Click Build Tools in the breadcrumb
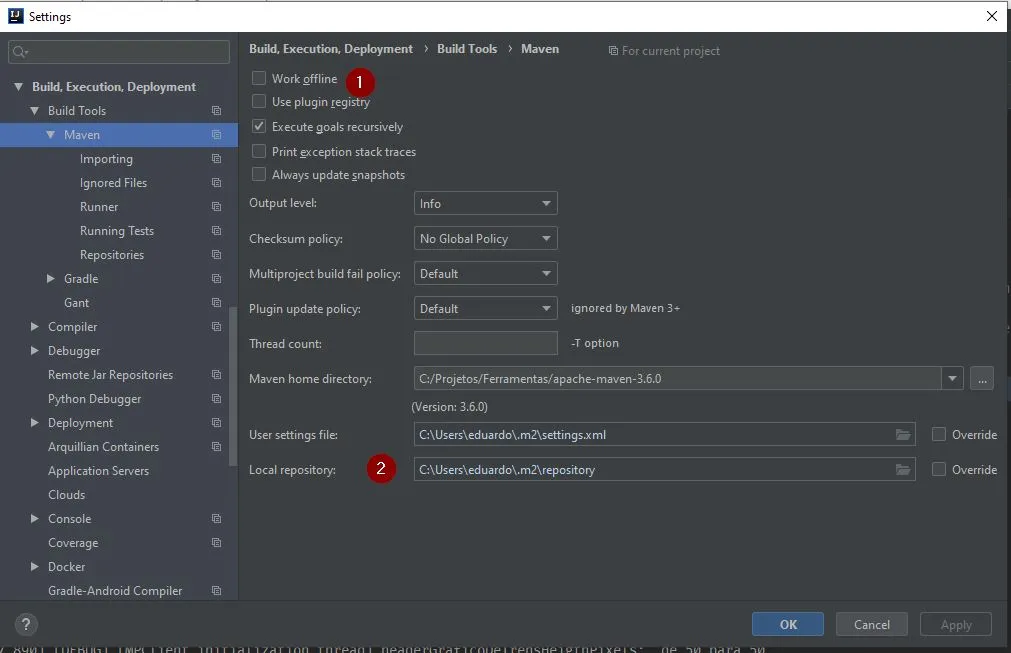The width and height of the screenshot is (1011, 653). pos(467,49)
